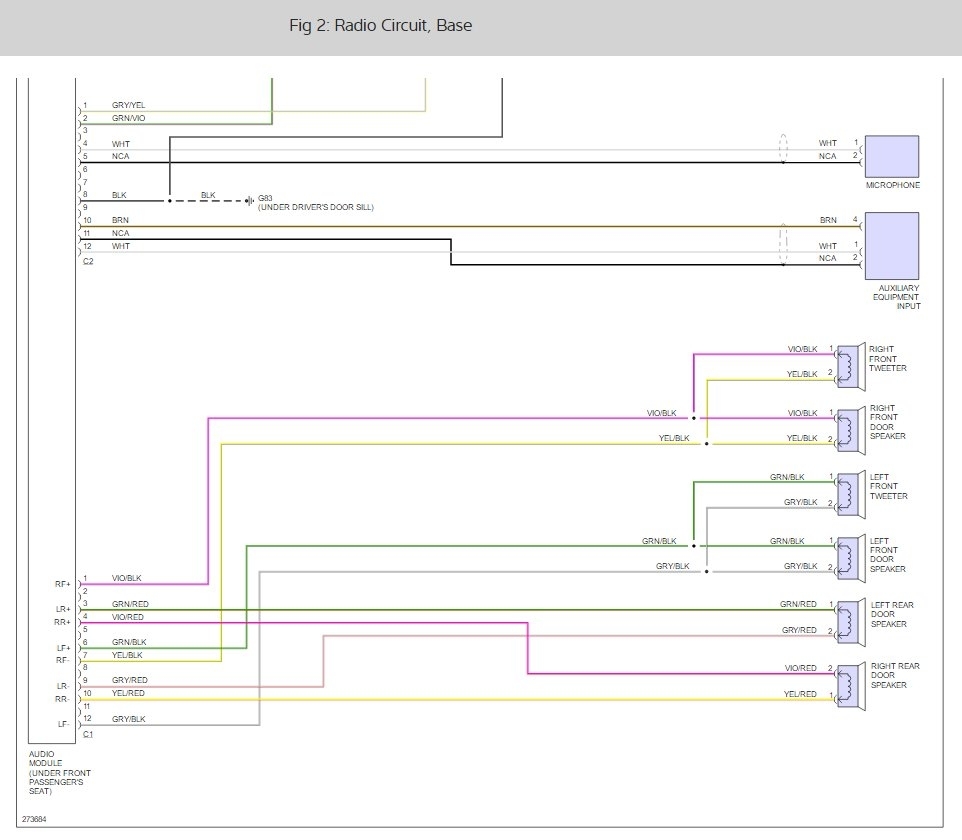
Task: Select the RF+ pin label
Action: (62, 584)
